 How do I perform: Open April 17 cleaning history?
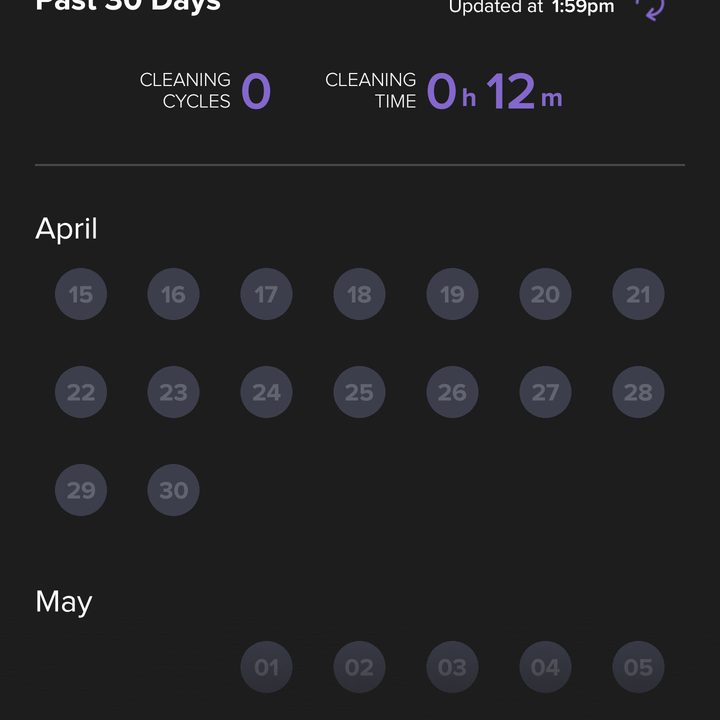266,294
